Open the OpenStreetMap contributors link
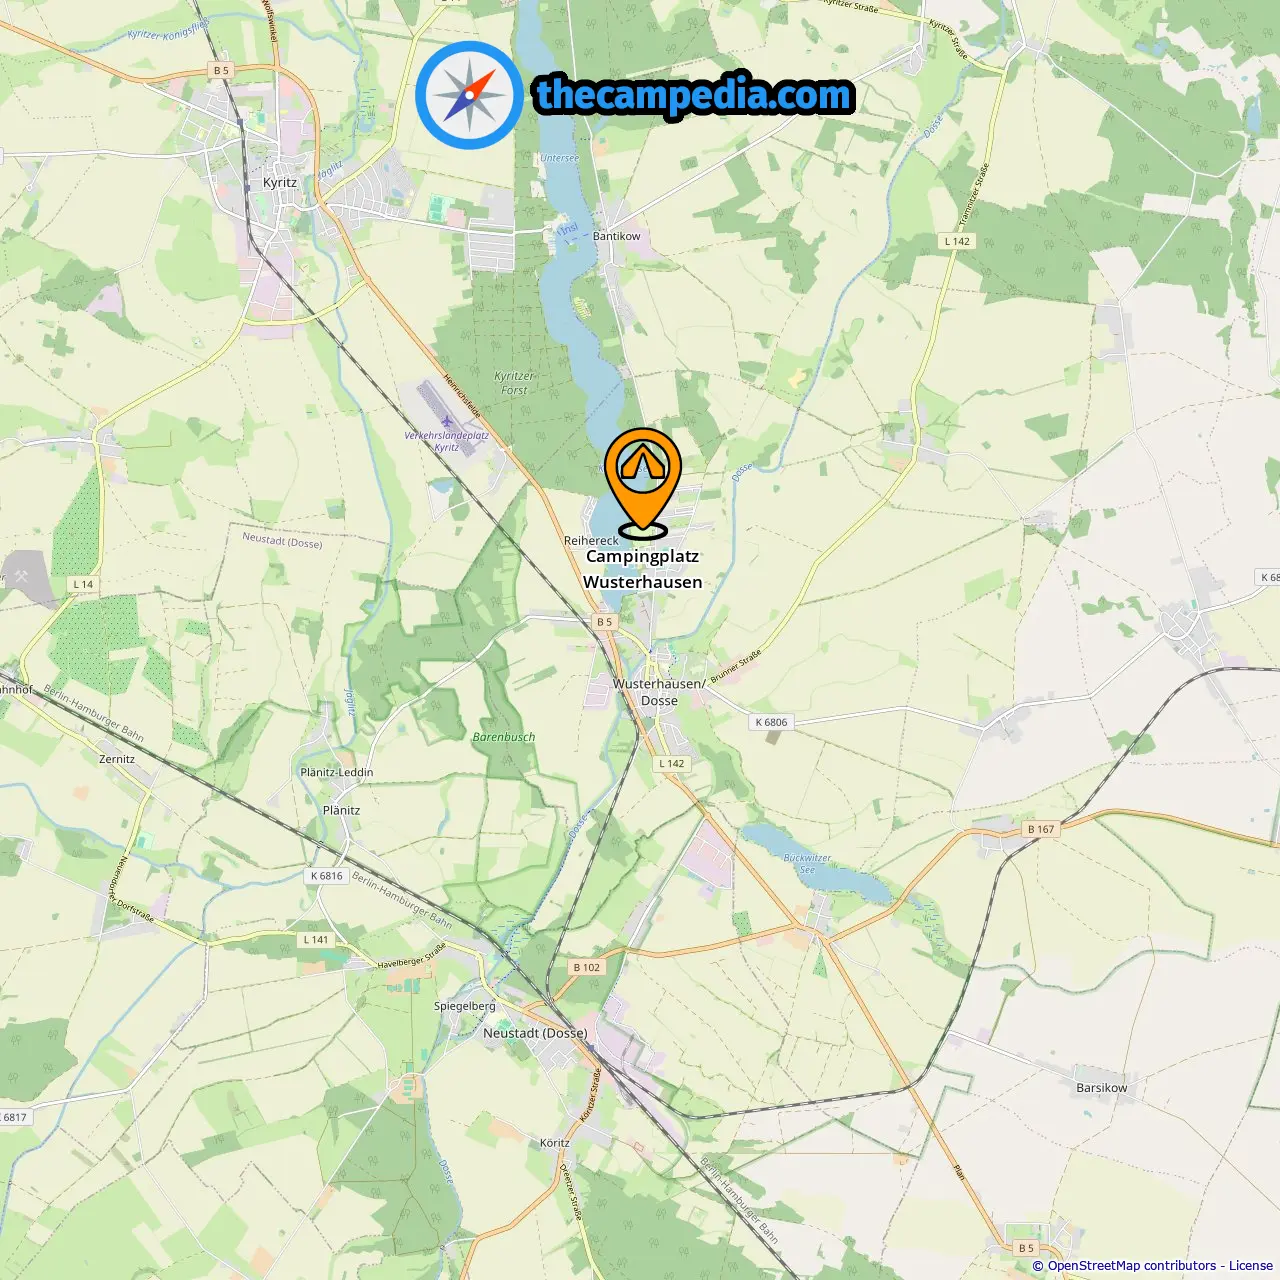 click(x=1133, y=1265)
